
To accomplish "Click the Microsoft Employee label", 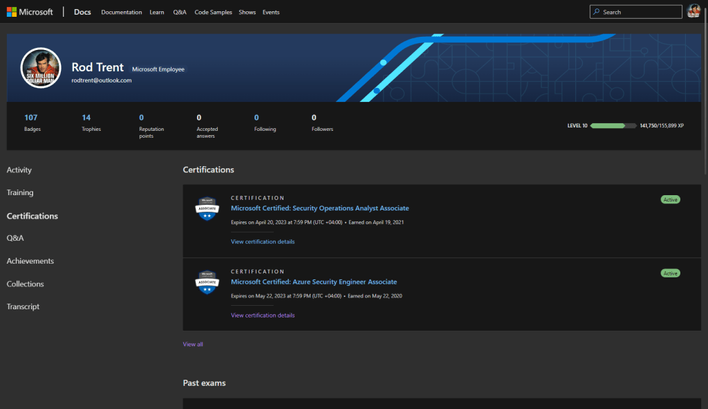I will (x=158, y=69).
